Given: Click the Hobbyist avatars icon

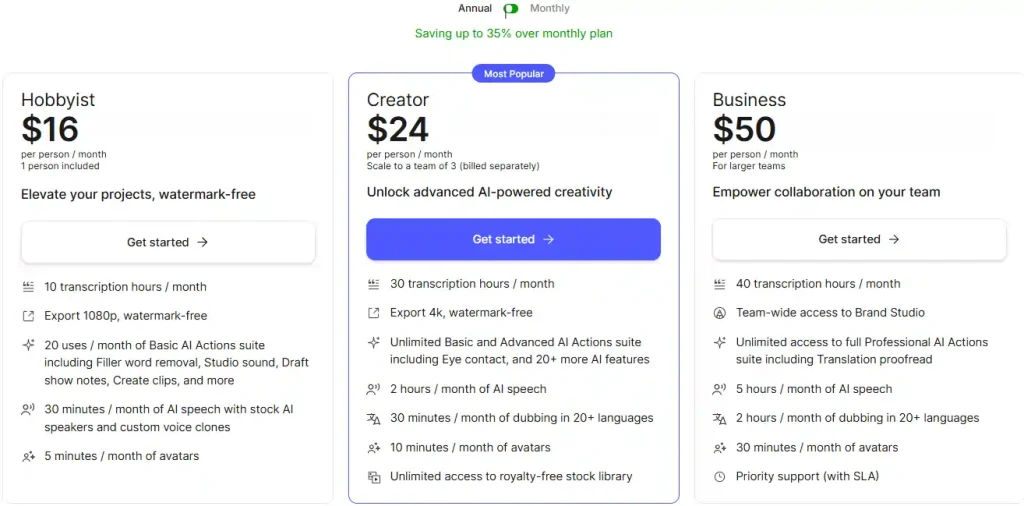Looking at the screenshot, I should pos(28,456).
